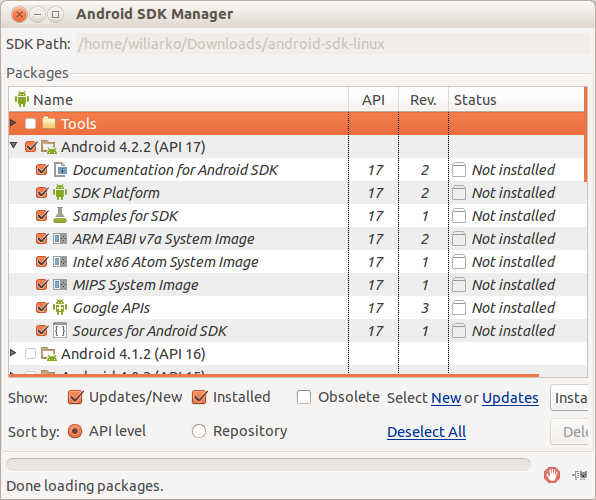Image resolution: width=596 pixels, height=500 pixels.
Task: Select API level sort option
Action: [x=75, y=432]
